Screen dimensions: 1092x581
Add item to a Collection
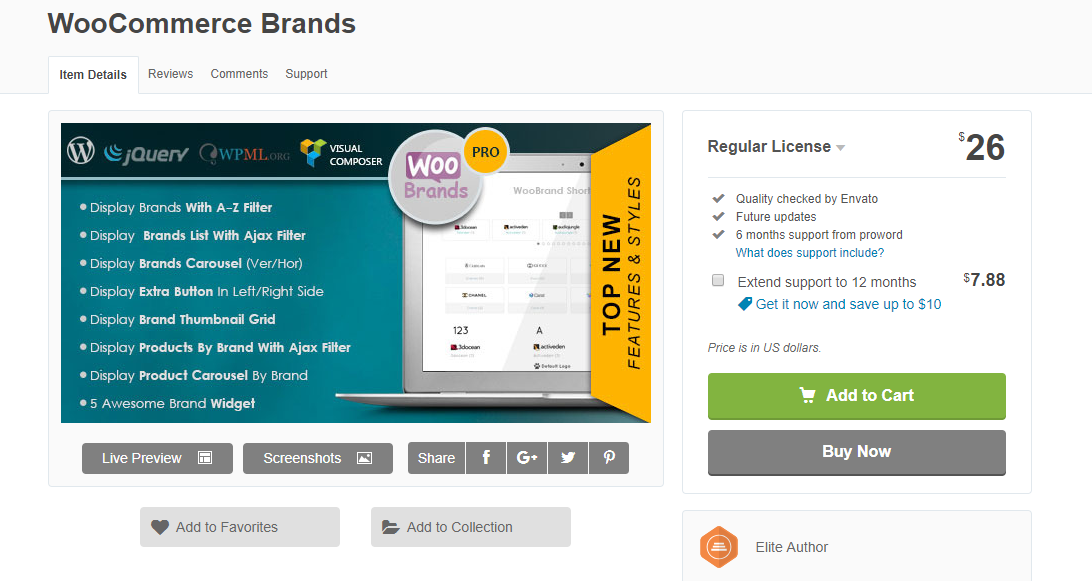pyautogui.click(x=471, y=527)
